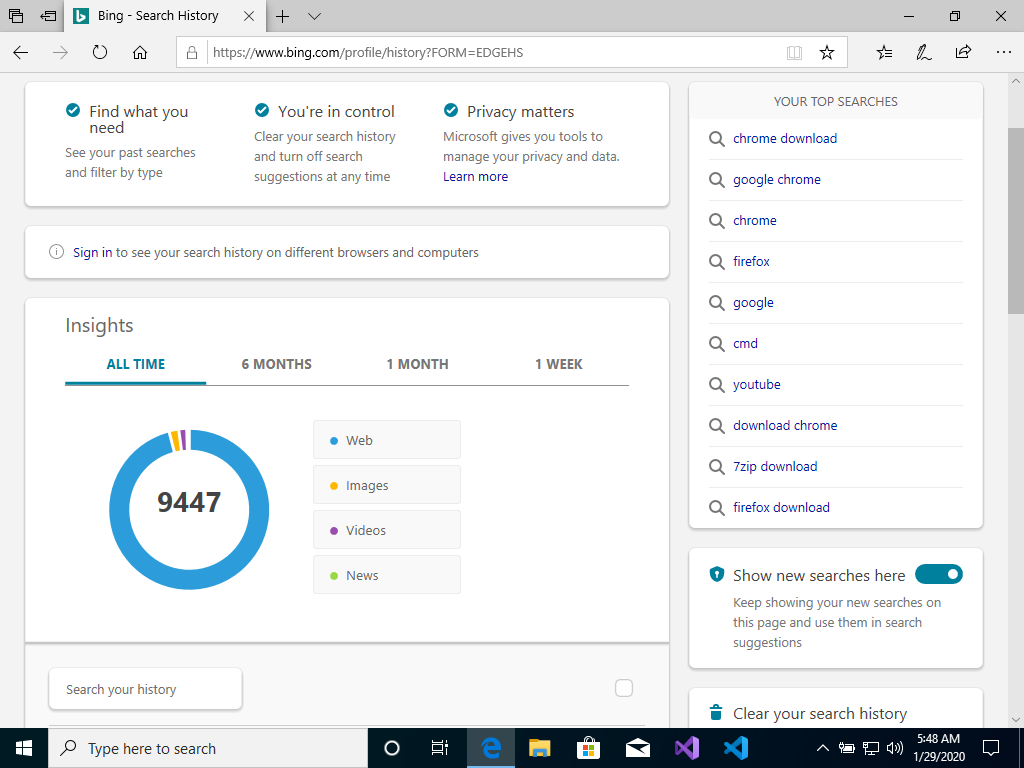The height and width of the screenshot is (768, 1024).
Task: Open the tab list dropdown chevron
Action: 314,16
